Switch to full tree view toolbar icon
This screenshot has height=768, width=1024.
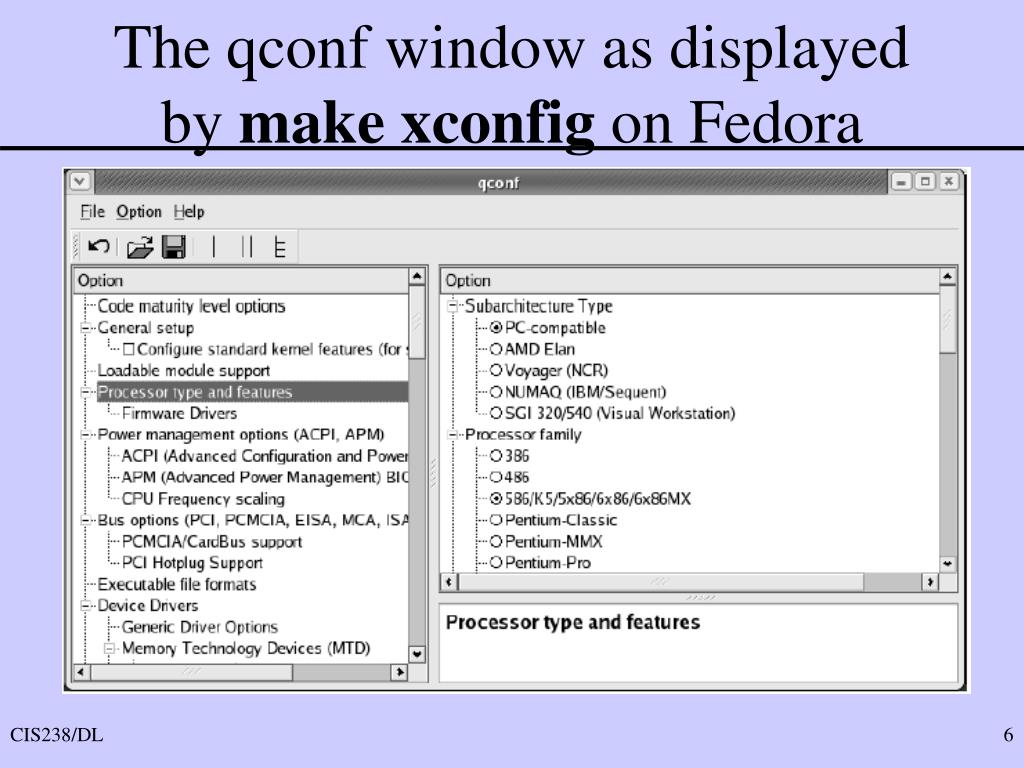pyautogui.click(x=280, y=247)
